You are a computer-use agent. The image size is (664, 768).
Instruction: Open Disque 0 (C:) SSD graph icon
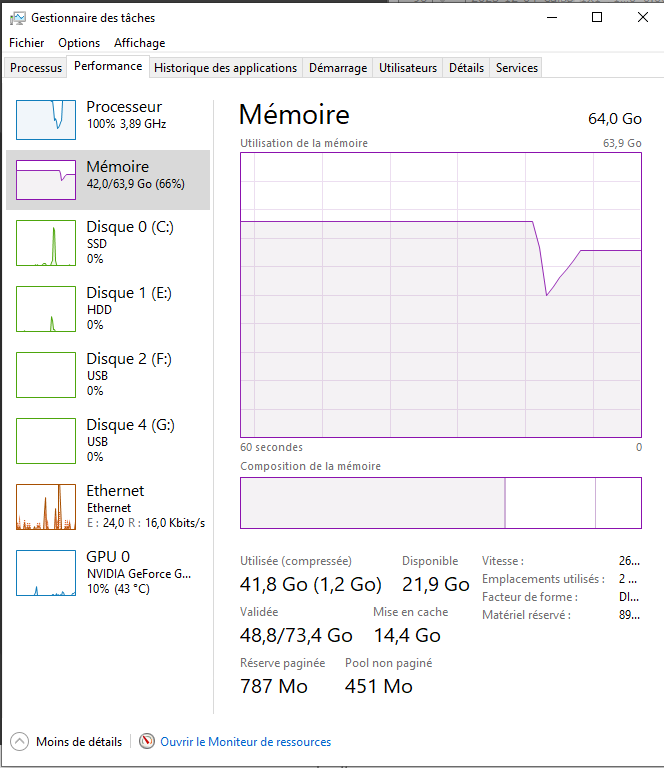point(46,243)
